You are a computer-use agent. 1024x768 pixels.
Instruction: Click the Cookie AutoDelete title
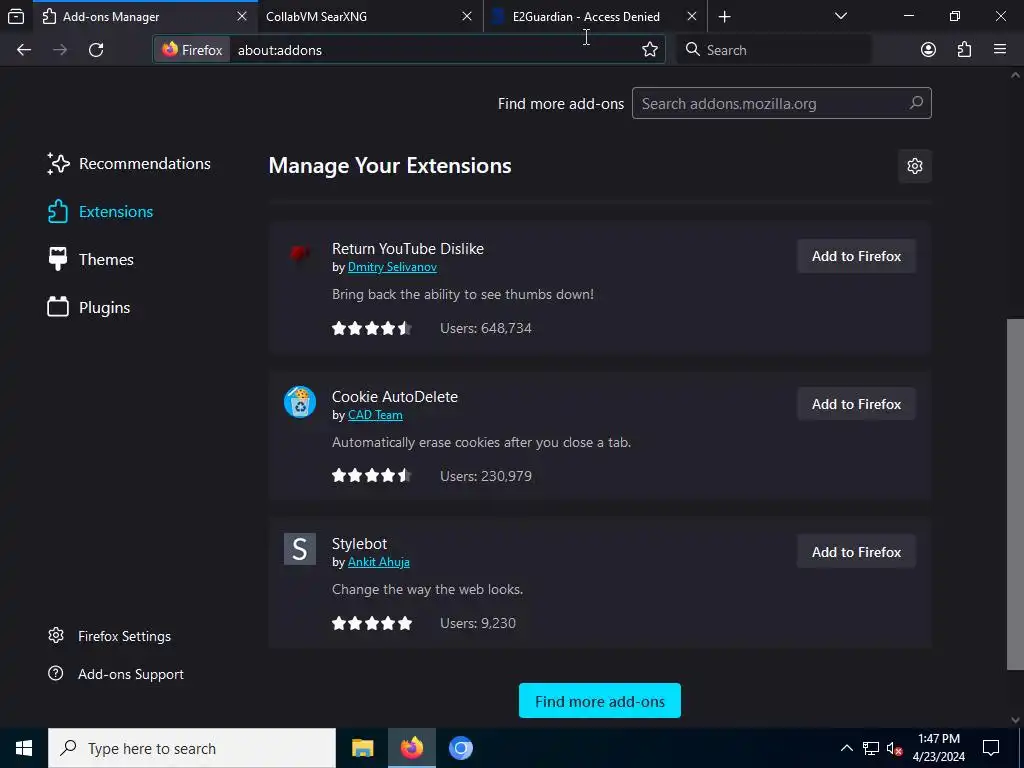tap(394, 396)
